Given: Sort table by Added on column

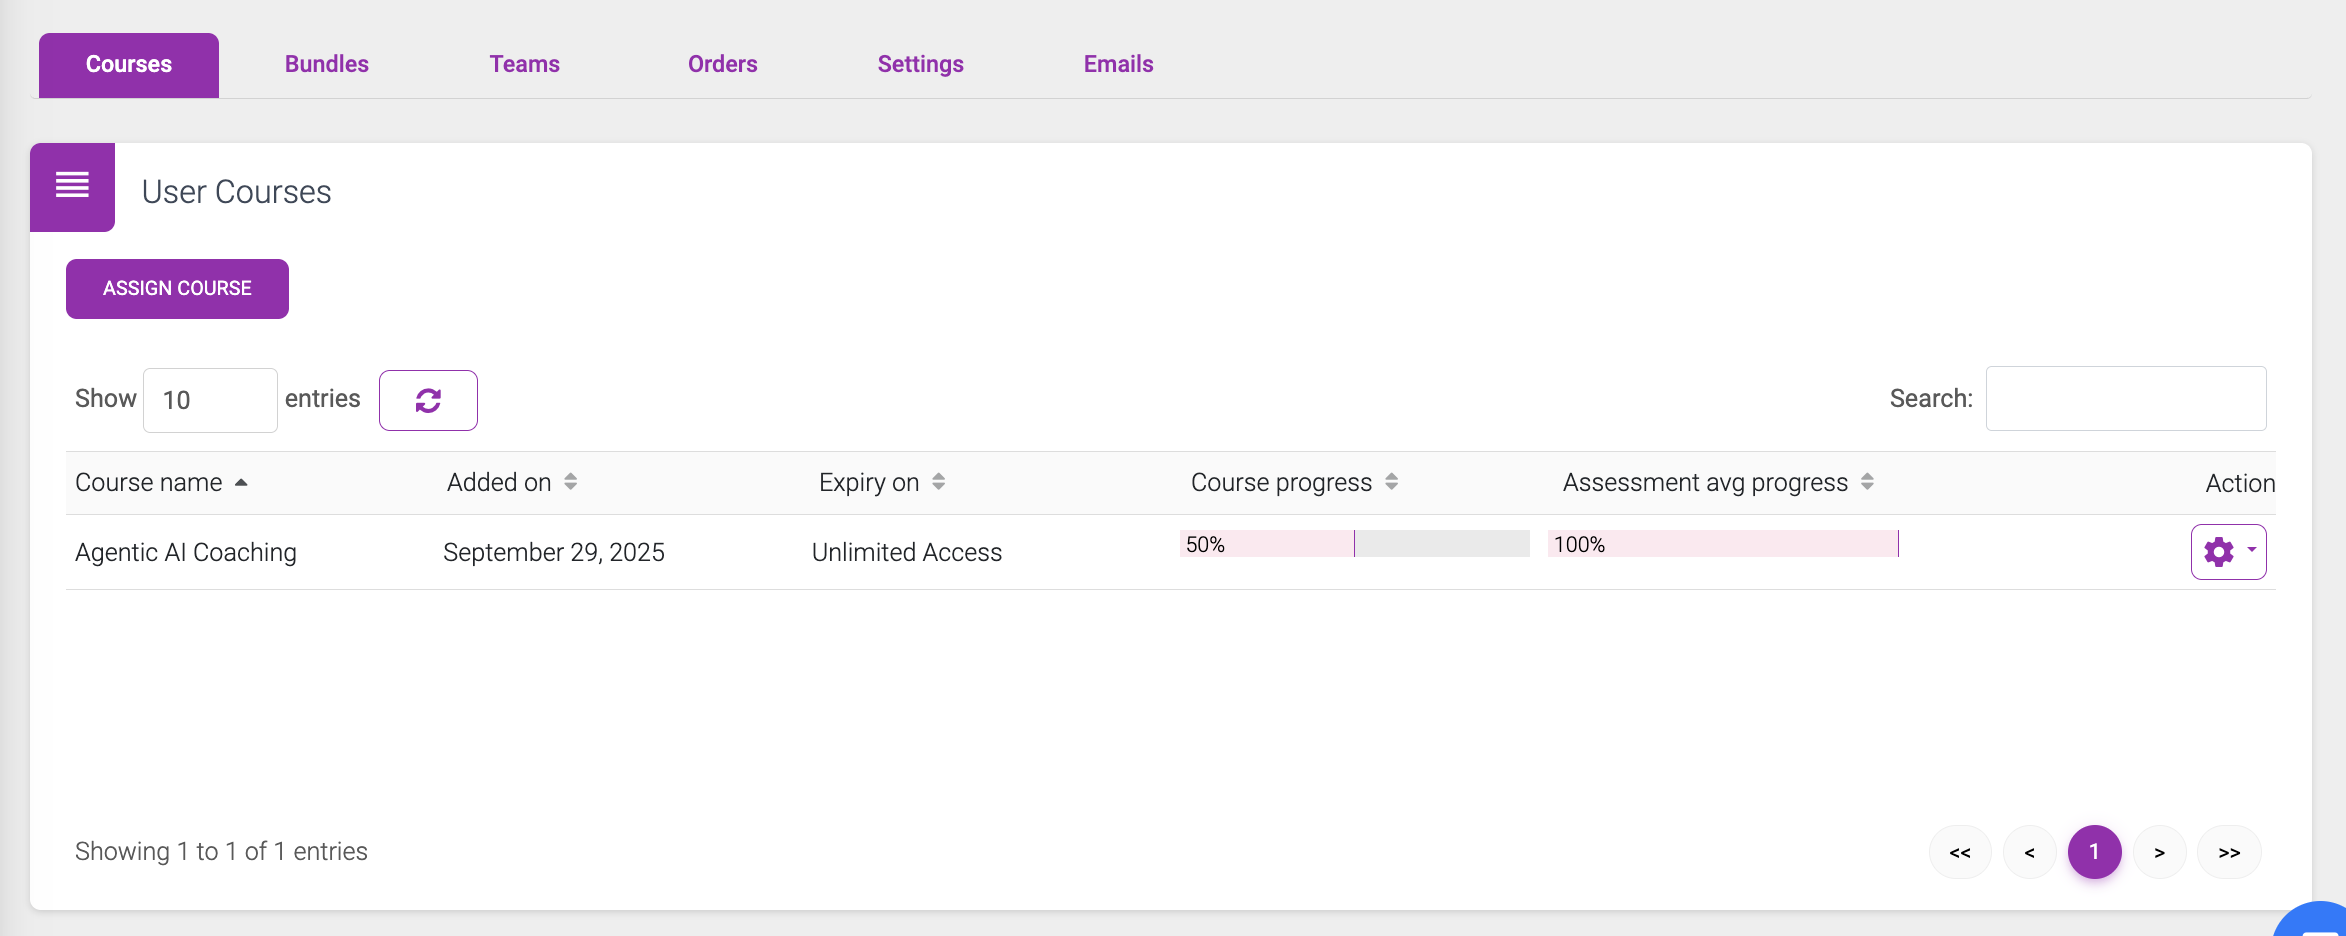Looking at the screenshot, I should click(x=570, y=482).
